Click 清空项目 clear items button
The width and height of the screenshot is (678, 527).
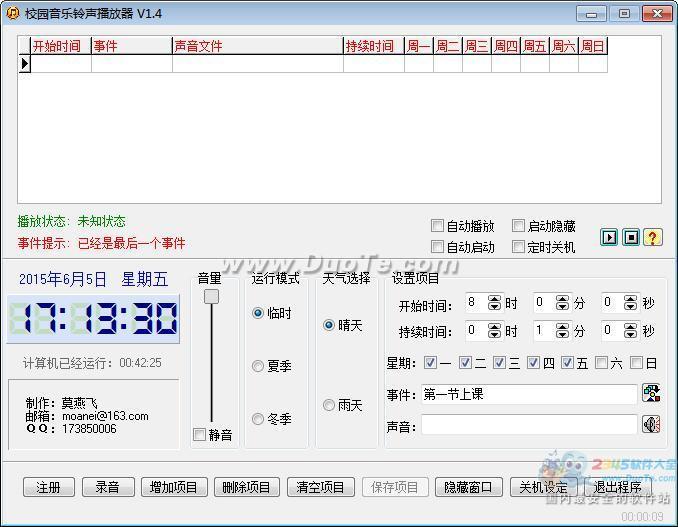[x=321, y=487]
